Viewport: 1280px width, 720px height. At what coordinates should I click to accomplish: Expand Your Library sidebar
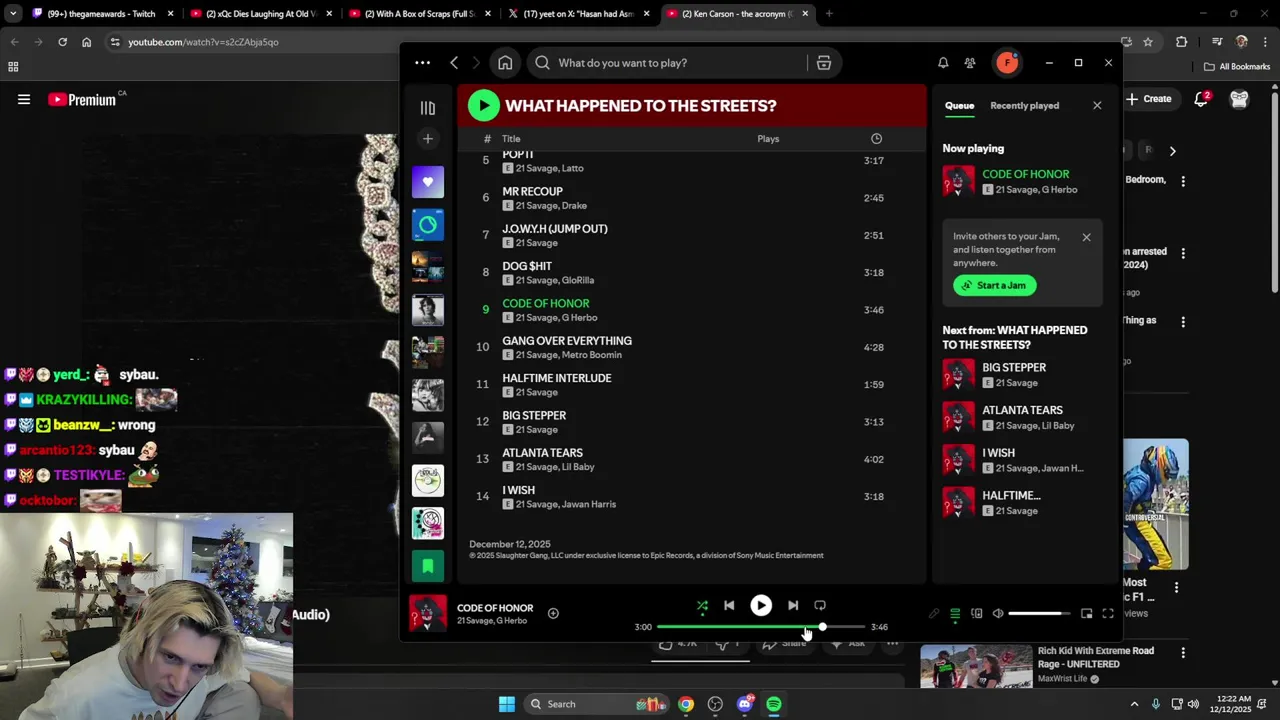[x=428, y=108]
